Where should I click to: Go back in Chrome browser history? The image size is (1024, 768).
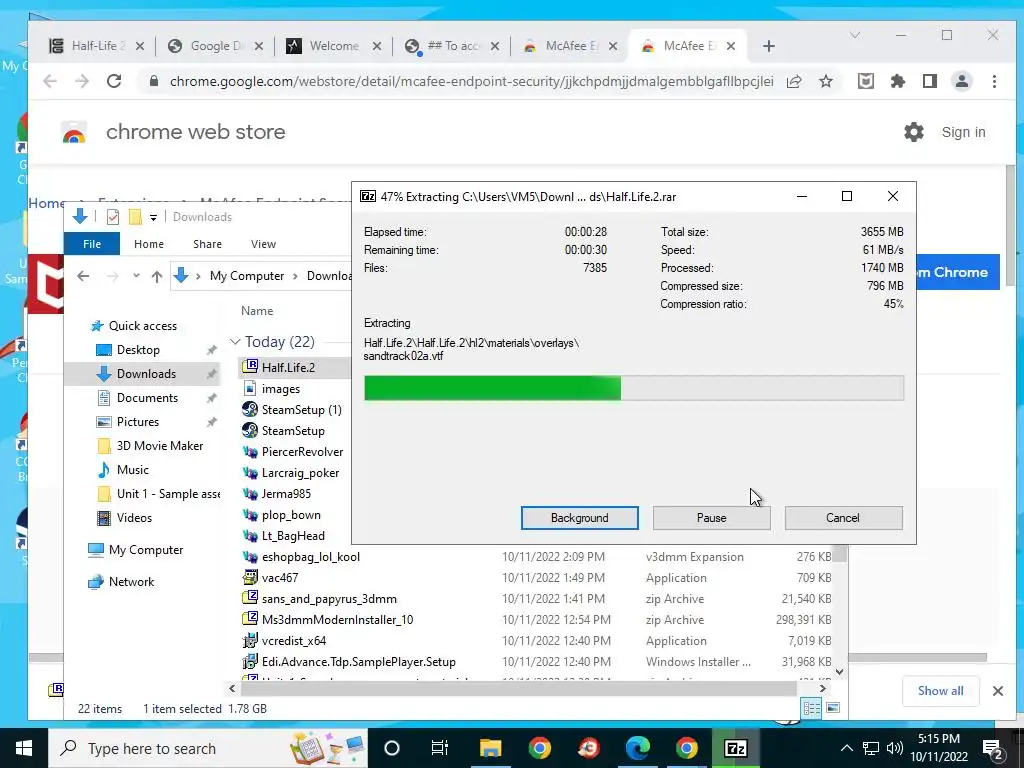tap(50, 81)
